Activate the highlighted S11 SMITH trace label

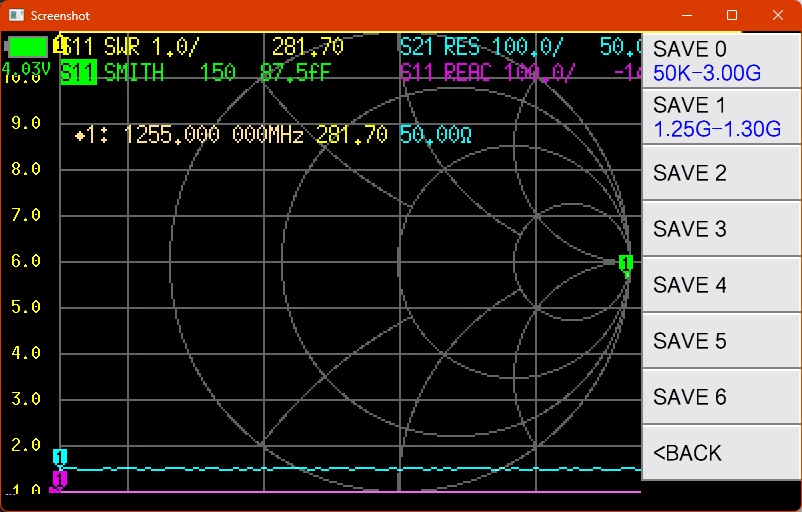point(78,72)
